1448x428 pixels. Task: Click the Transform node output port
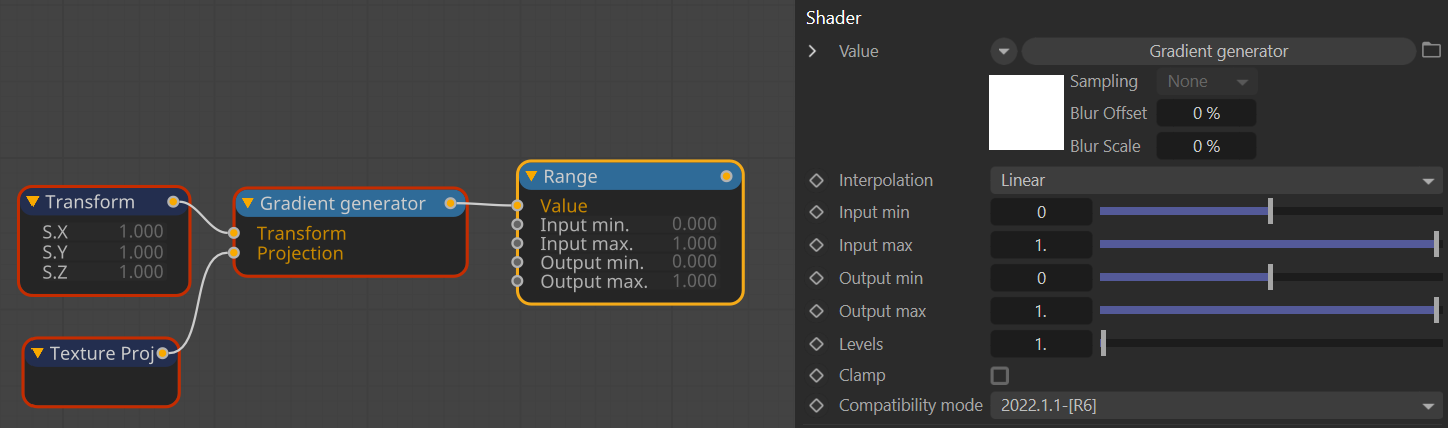pyautogui.click(x=173, y=202)
